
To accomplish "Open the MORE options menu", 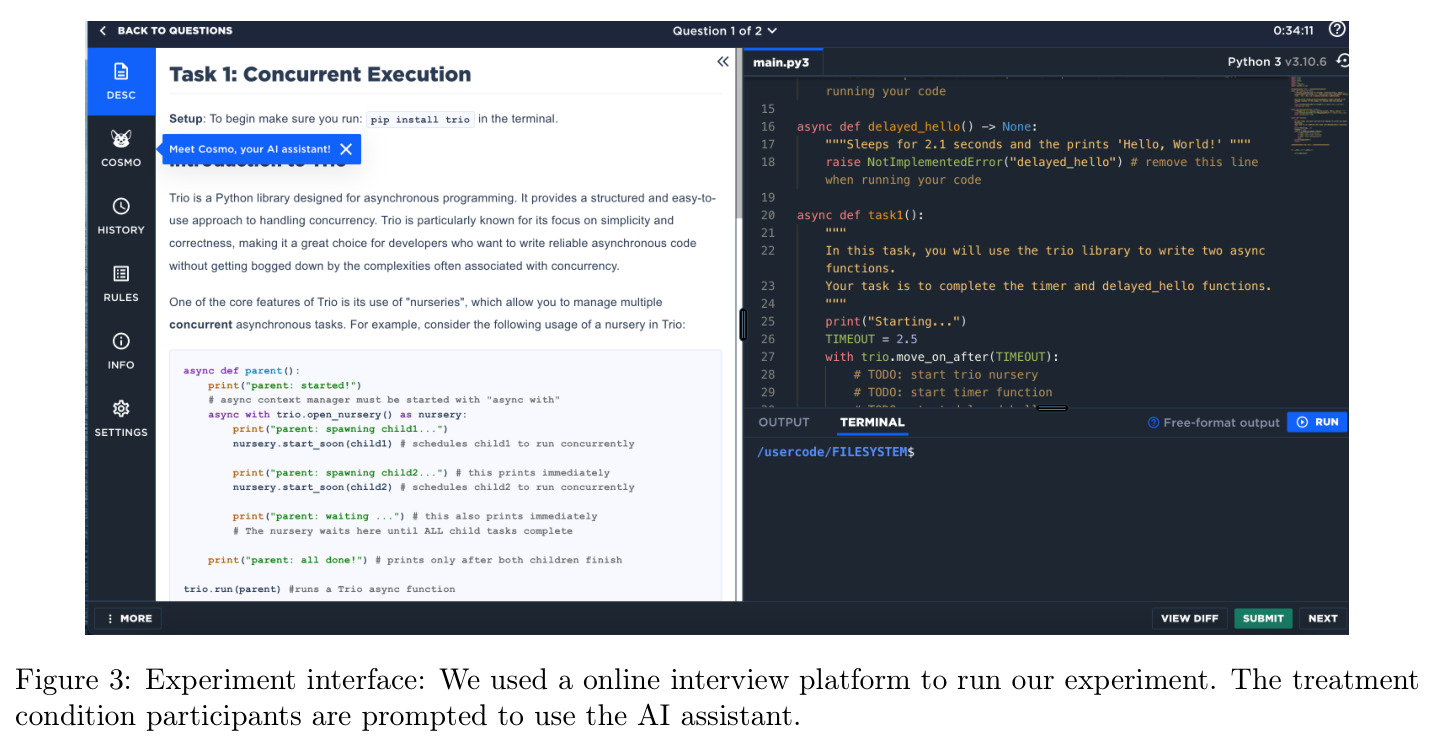I will (128, 618).
